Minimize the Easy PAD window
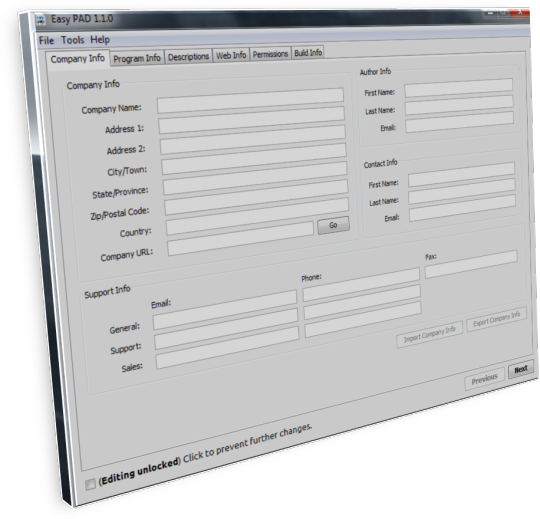Image resolution: width=540 pixels, height=519 pixels. point(490,13)
